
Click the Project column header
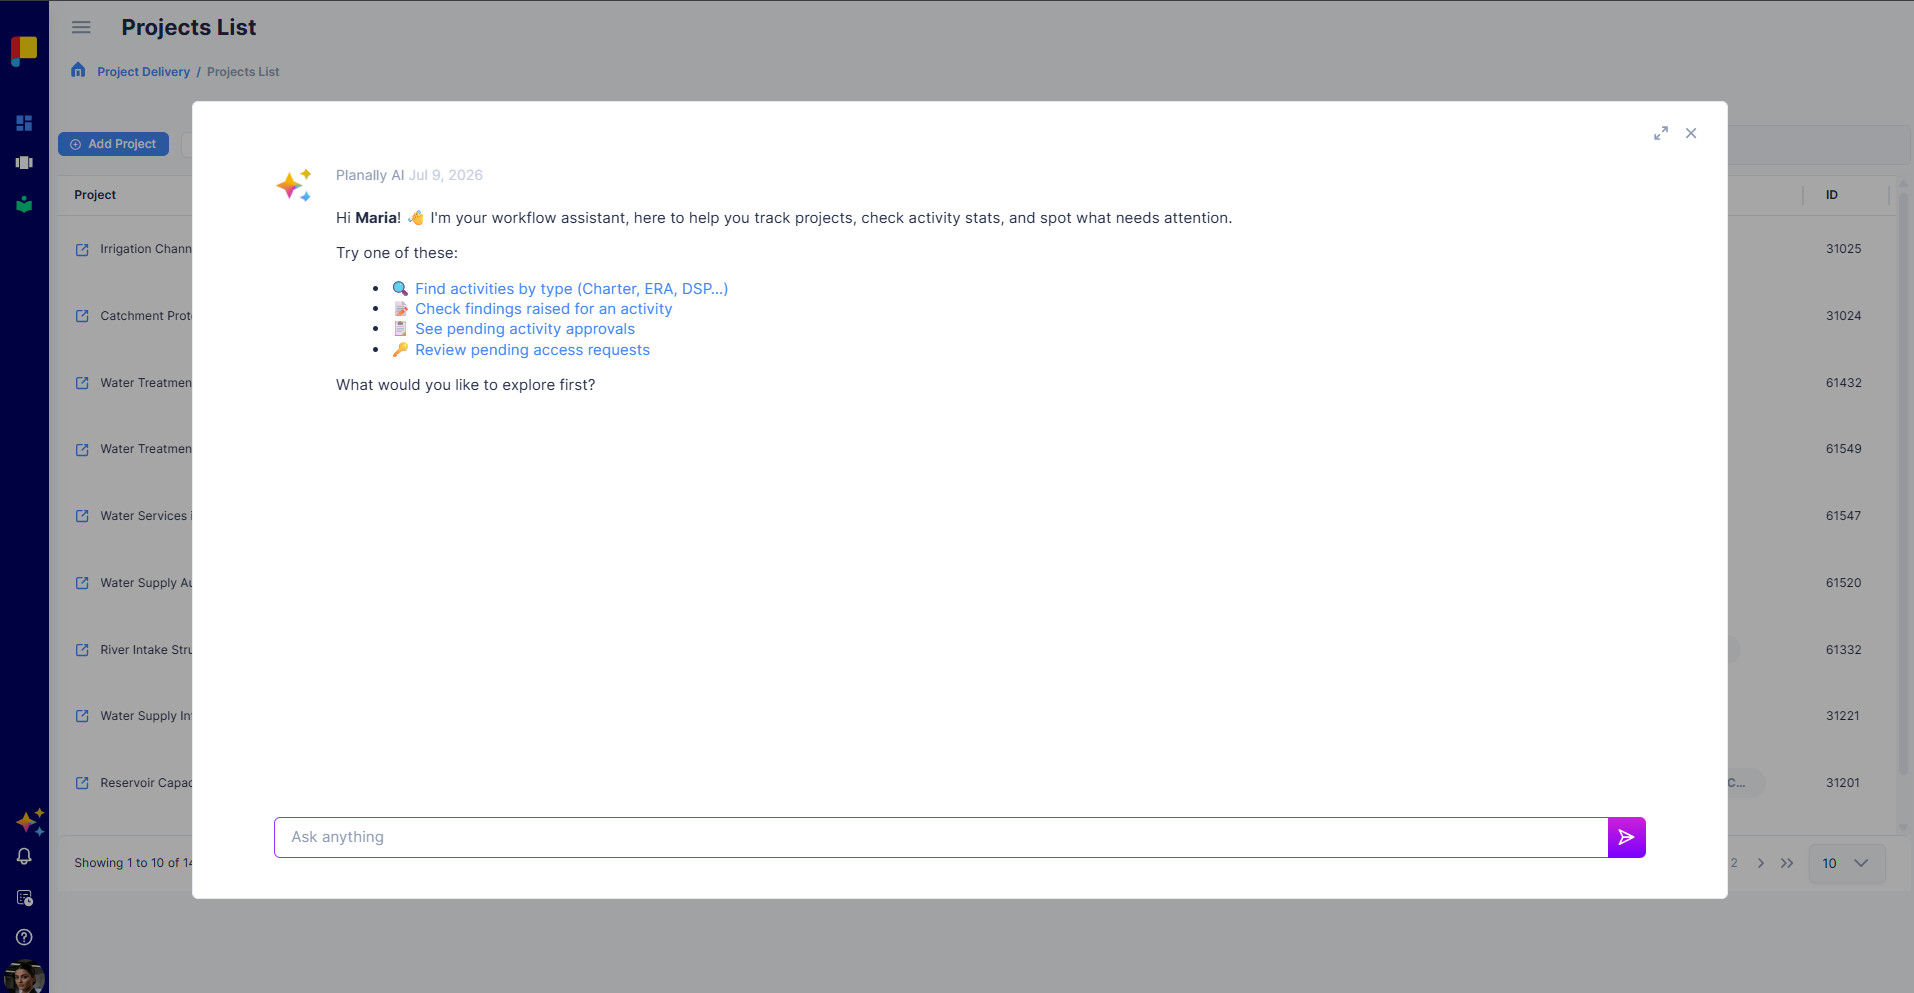click(95, 195)
